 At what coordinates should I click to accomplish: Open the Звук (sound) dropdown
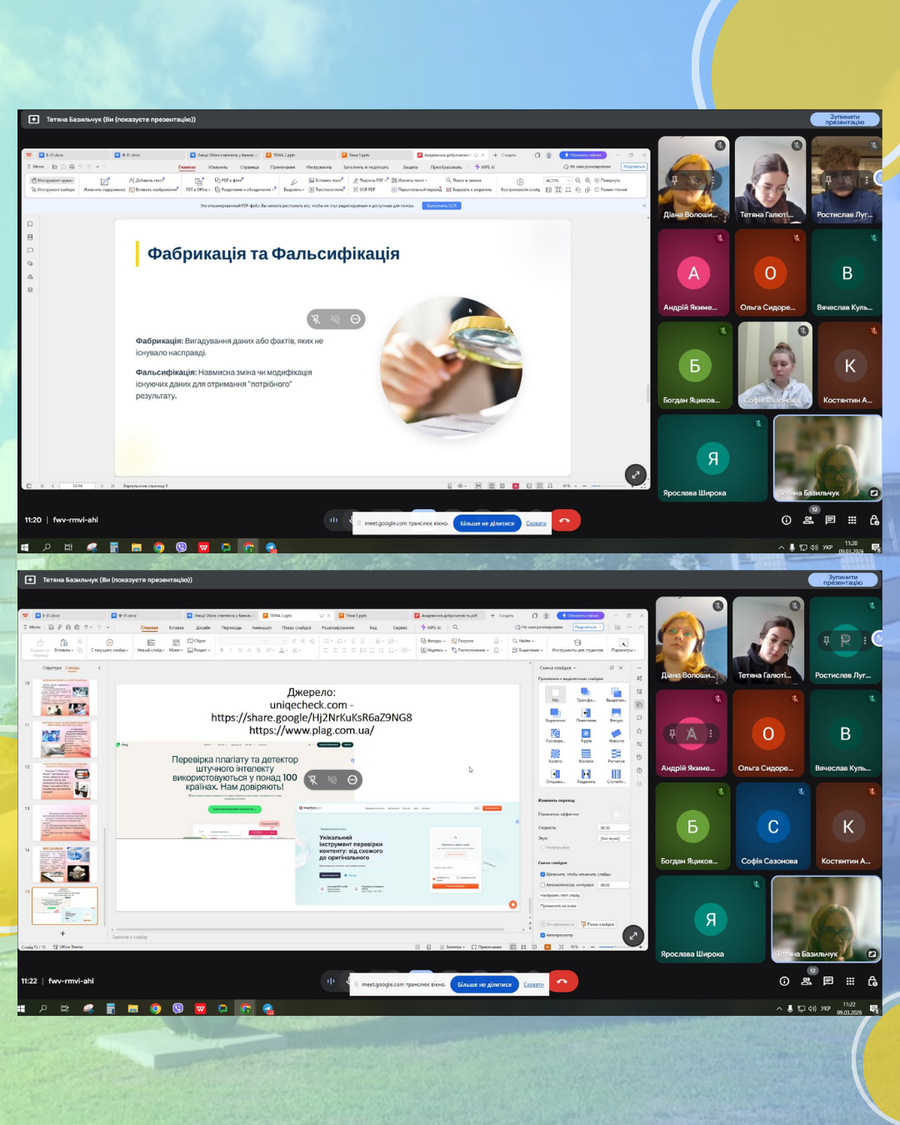(x=614, y=837)
